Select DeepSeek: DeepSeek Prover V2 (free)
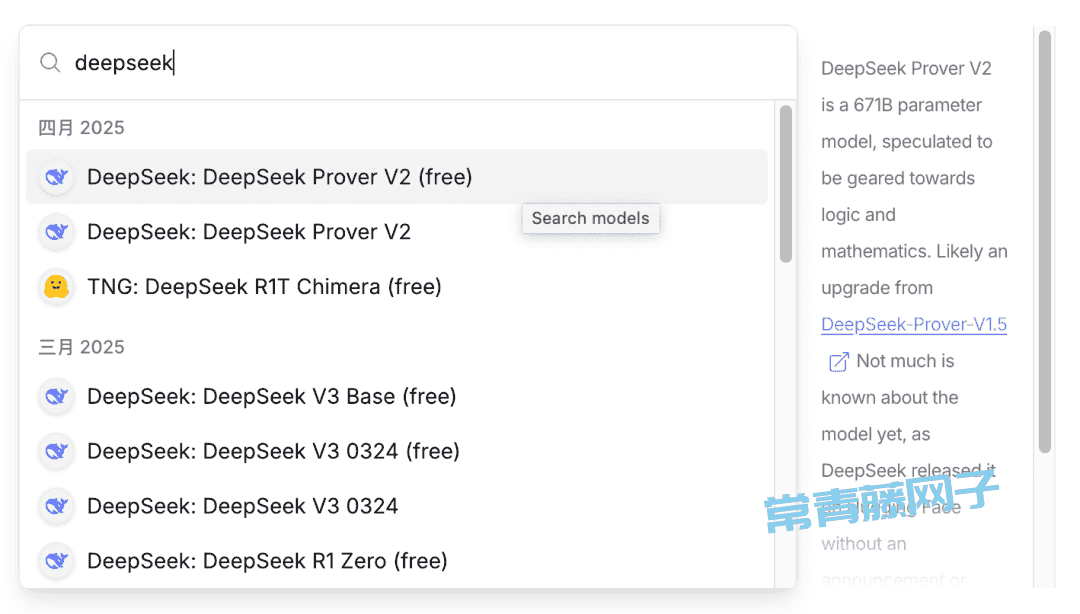This screenshot has width=1080, height=614. click(397, 177)
